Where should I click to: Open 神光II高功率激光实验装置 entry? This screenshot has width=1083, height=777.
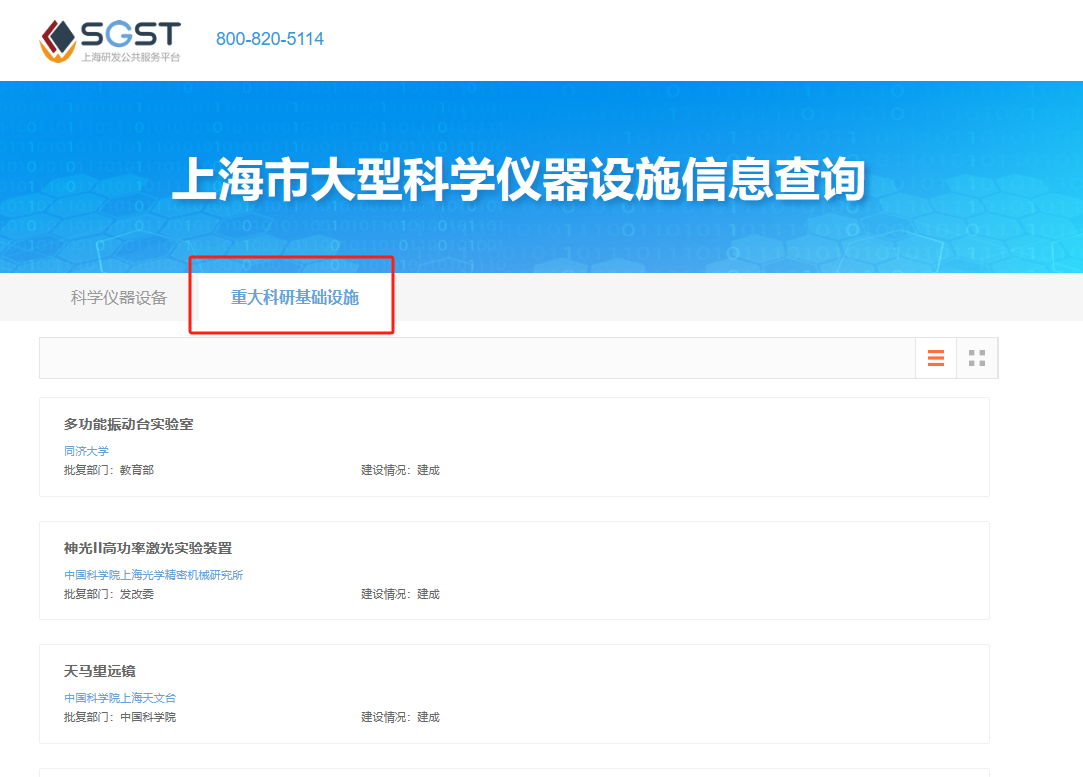click(x=148, y=548)
